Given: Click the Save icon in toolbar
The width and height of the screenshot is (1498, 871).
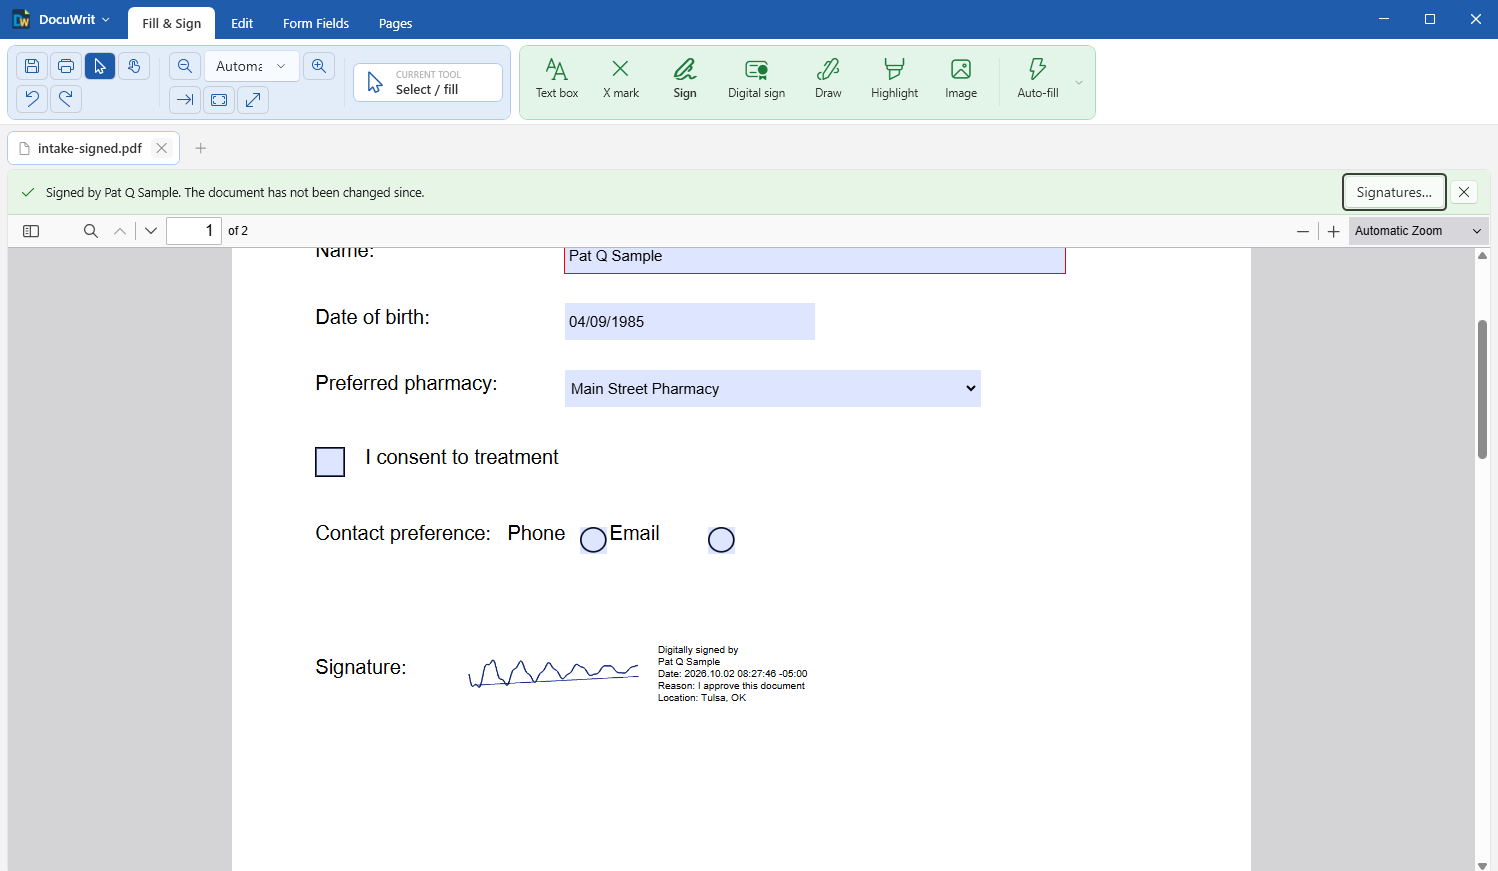Looking at the screenshot, I should 32,66.
